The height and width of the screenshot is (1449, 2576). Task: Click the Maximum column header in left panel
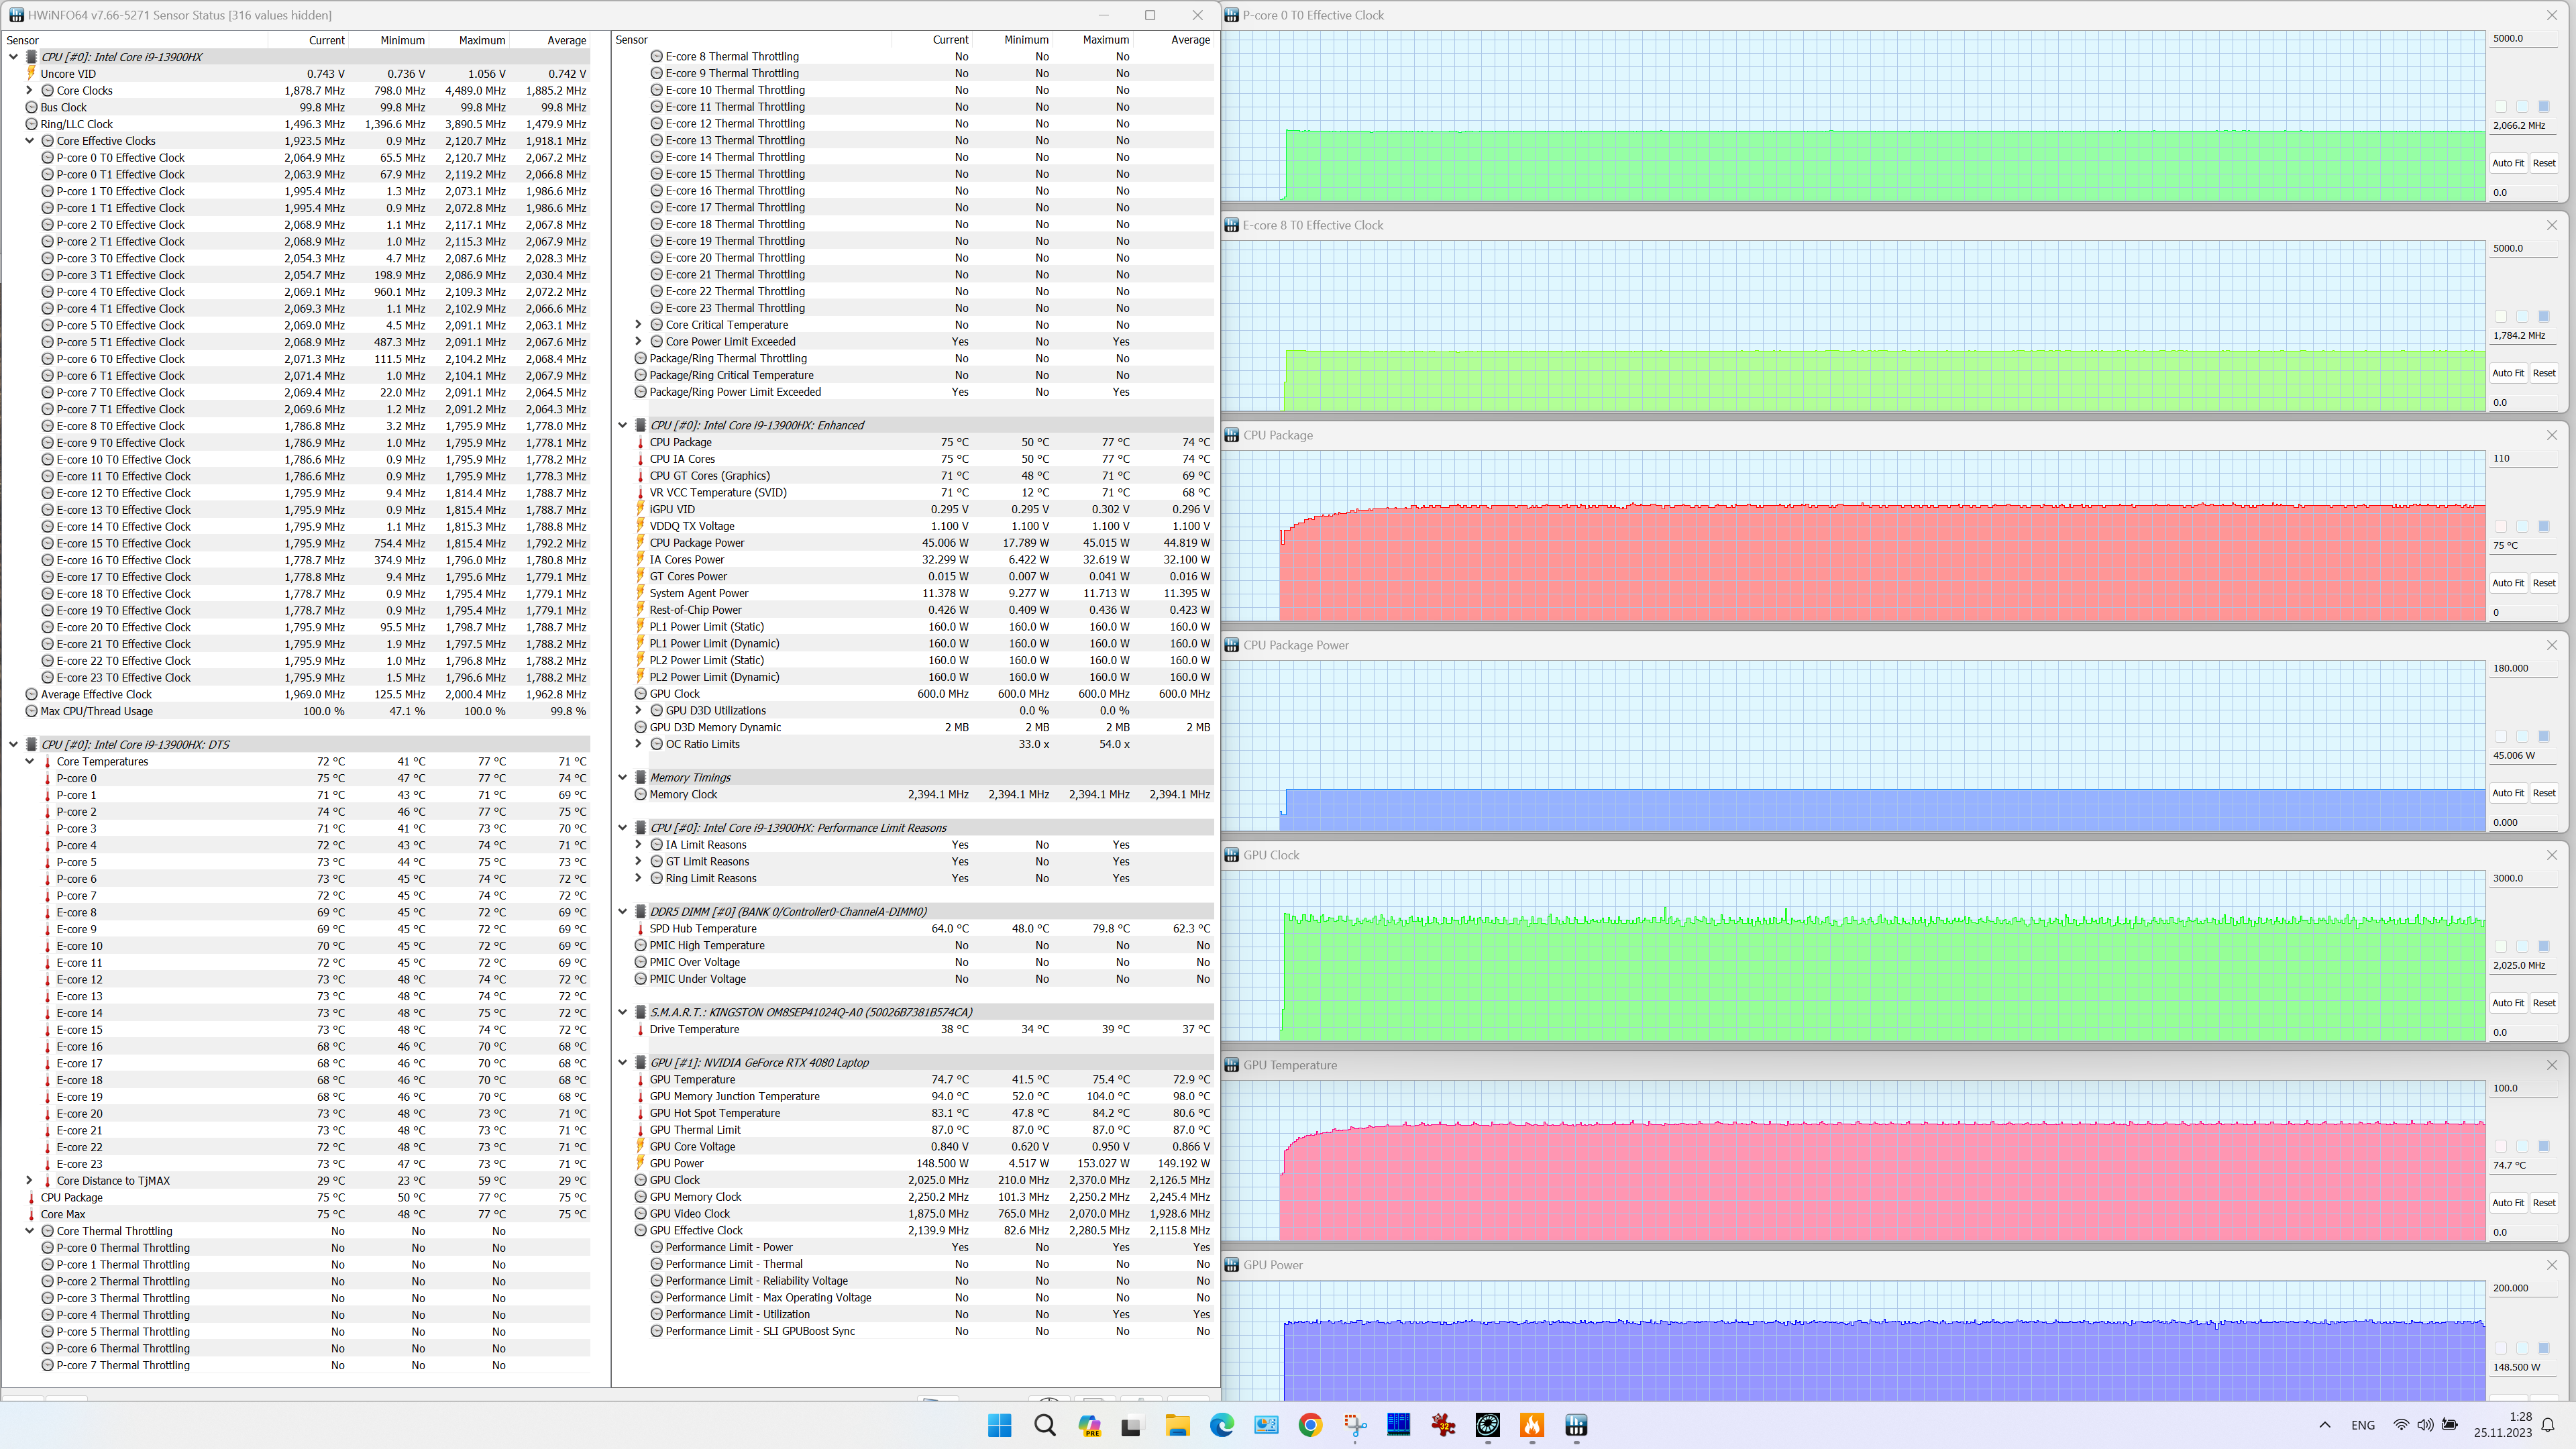click(x=481, y=40)
